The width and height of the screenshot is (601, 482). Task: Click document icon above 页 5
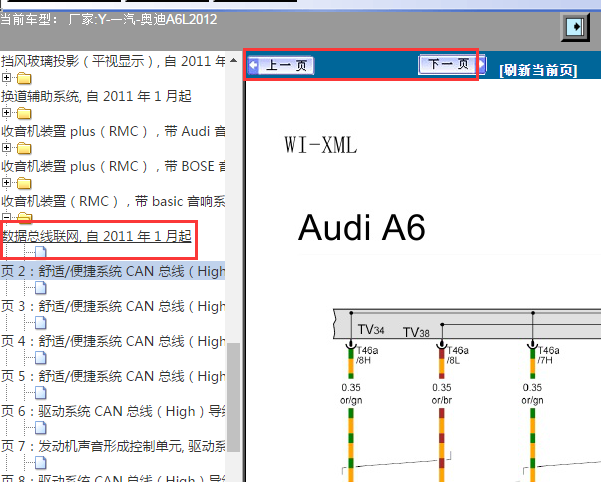pyautogui.click(x=41, y=357)
